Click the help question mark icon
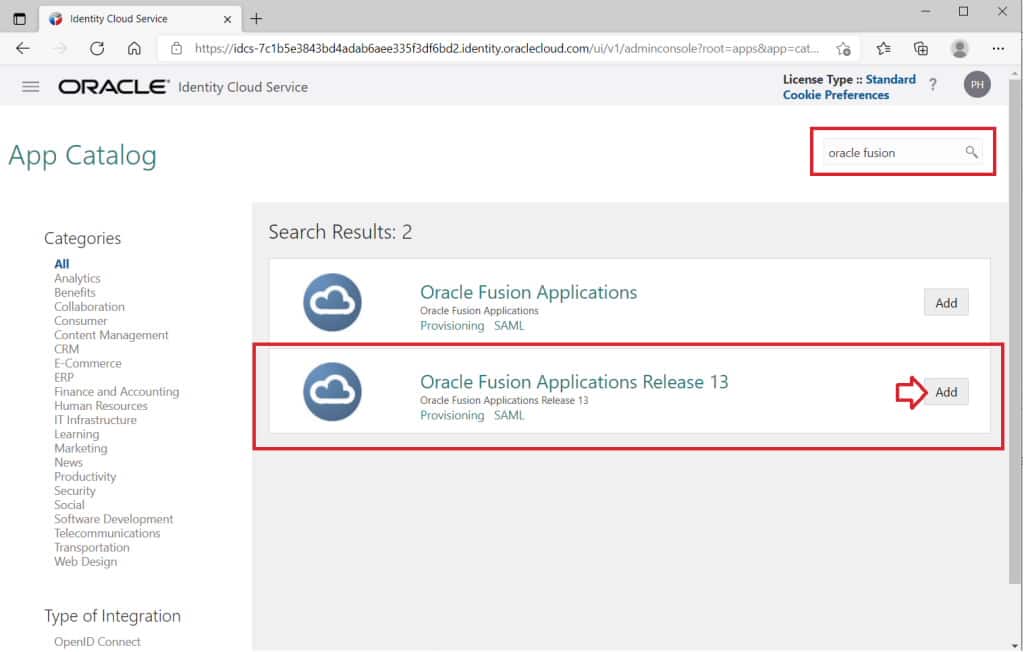 (x=933, y=85)
